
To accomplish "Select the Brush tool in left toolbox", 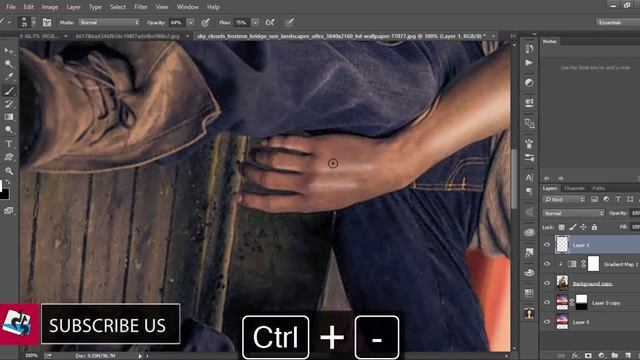I will tap(9, 91).
